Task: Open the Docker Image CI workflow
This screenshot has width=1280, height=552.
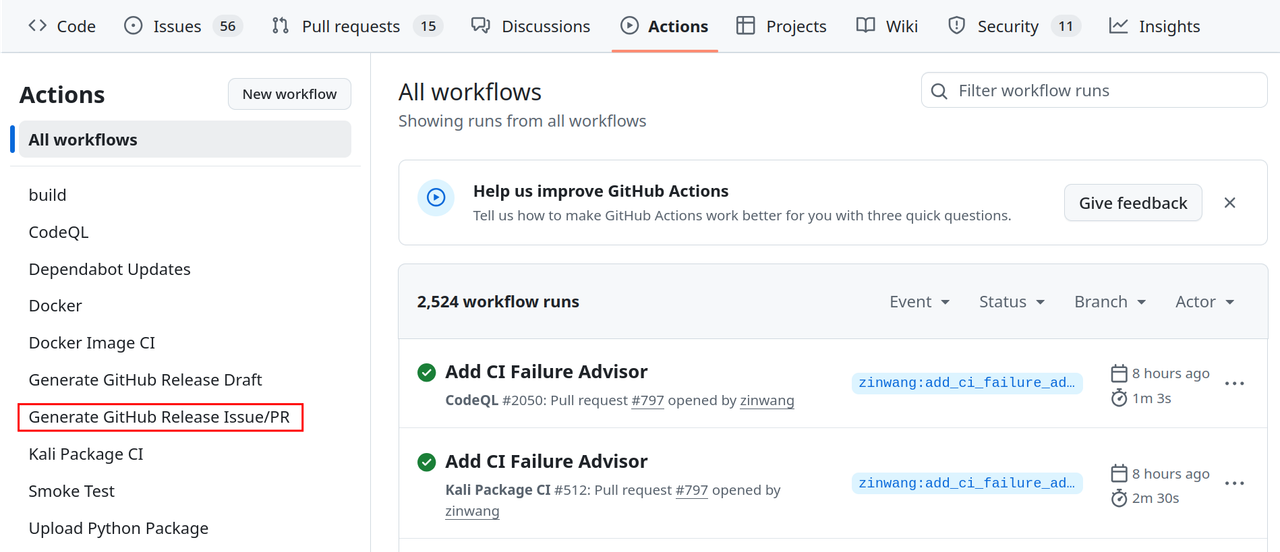Action: coord(91,343)
